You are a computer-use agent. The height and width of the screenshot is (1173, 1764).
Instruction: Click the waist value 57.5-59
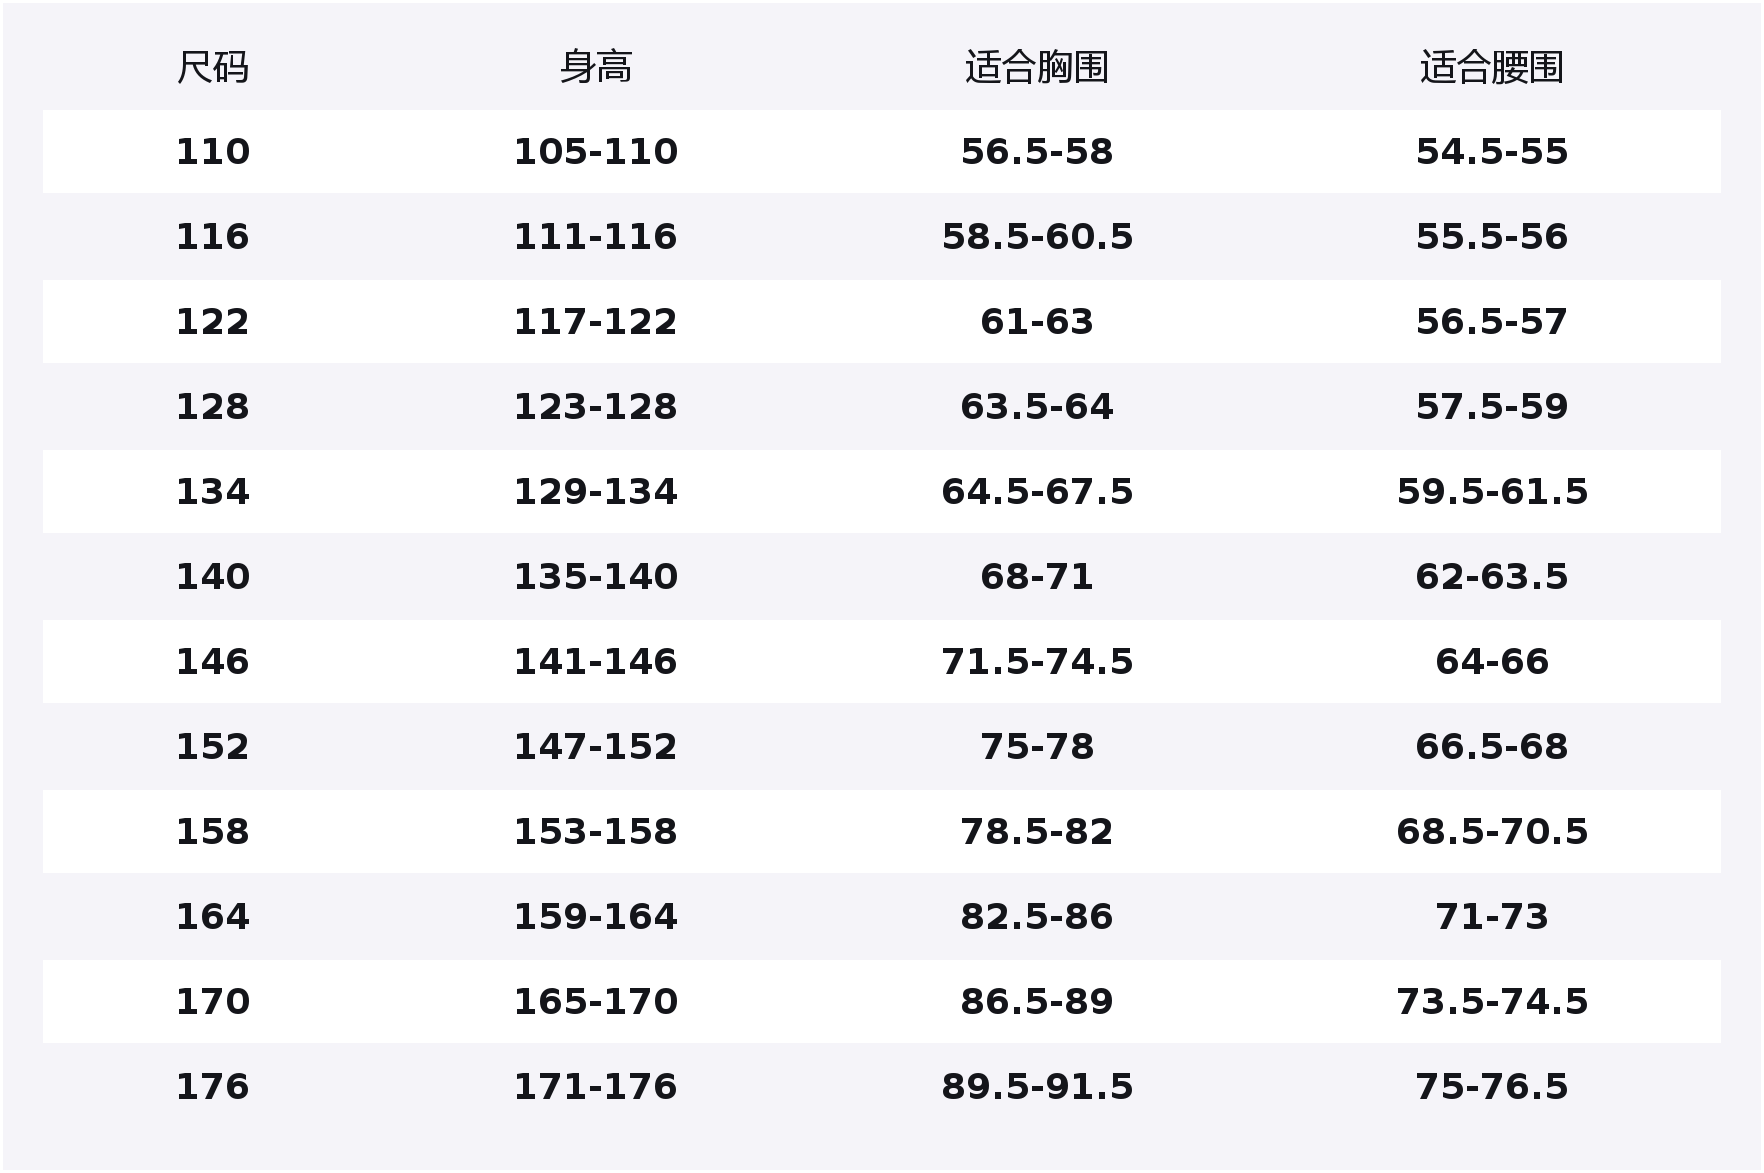pos(1491,407)
